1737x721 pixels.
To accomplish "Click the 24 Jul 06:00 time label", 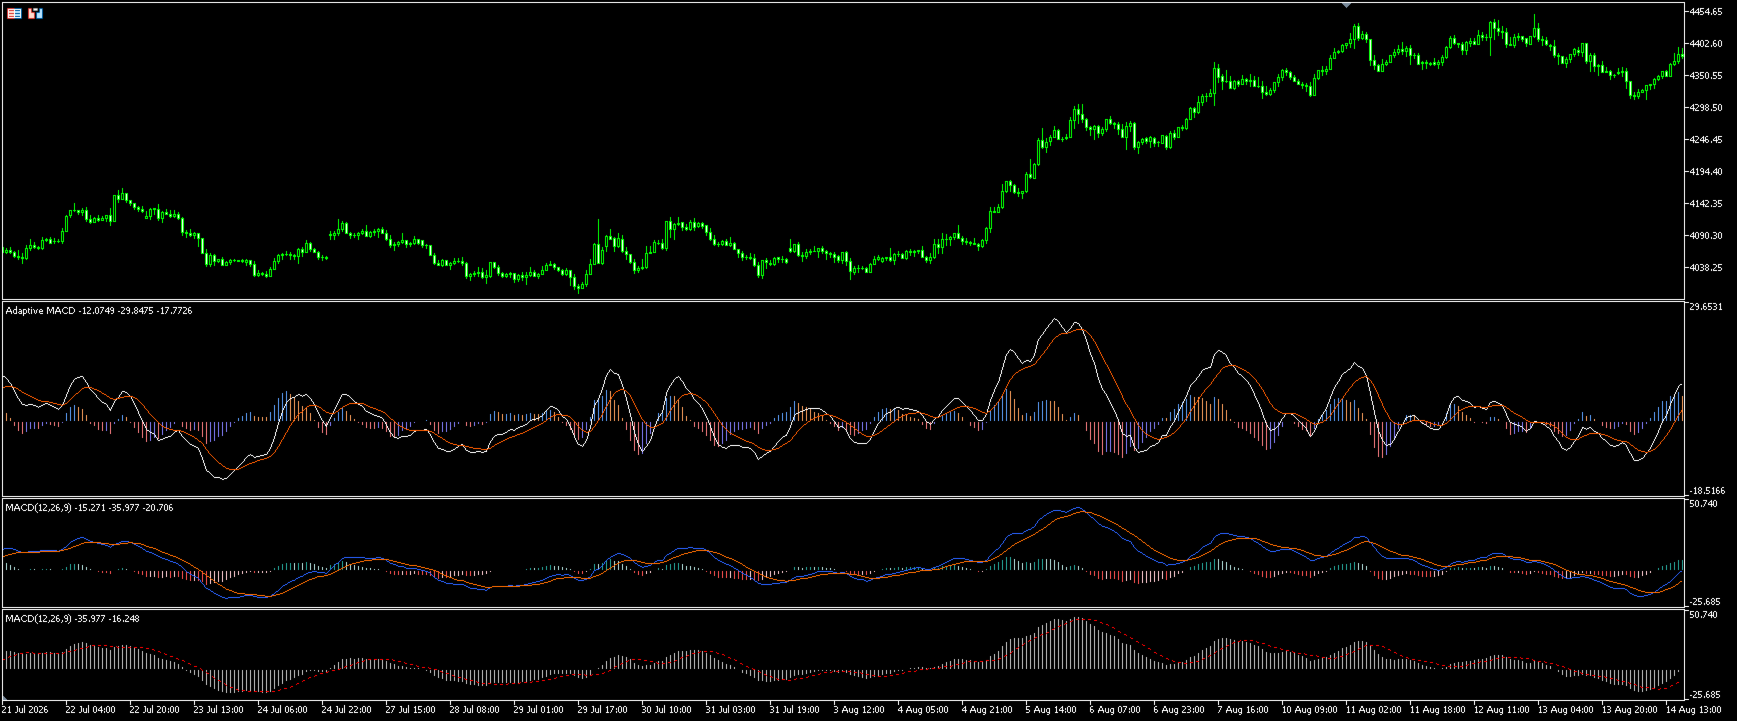I will coord(282,710).
